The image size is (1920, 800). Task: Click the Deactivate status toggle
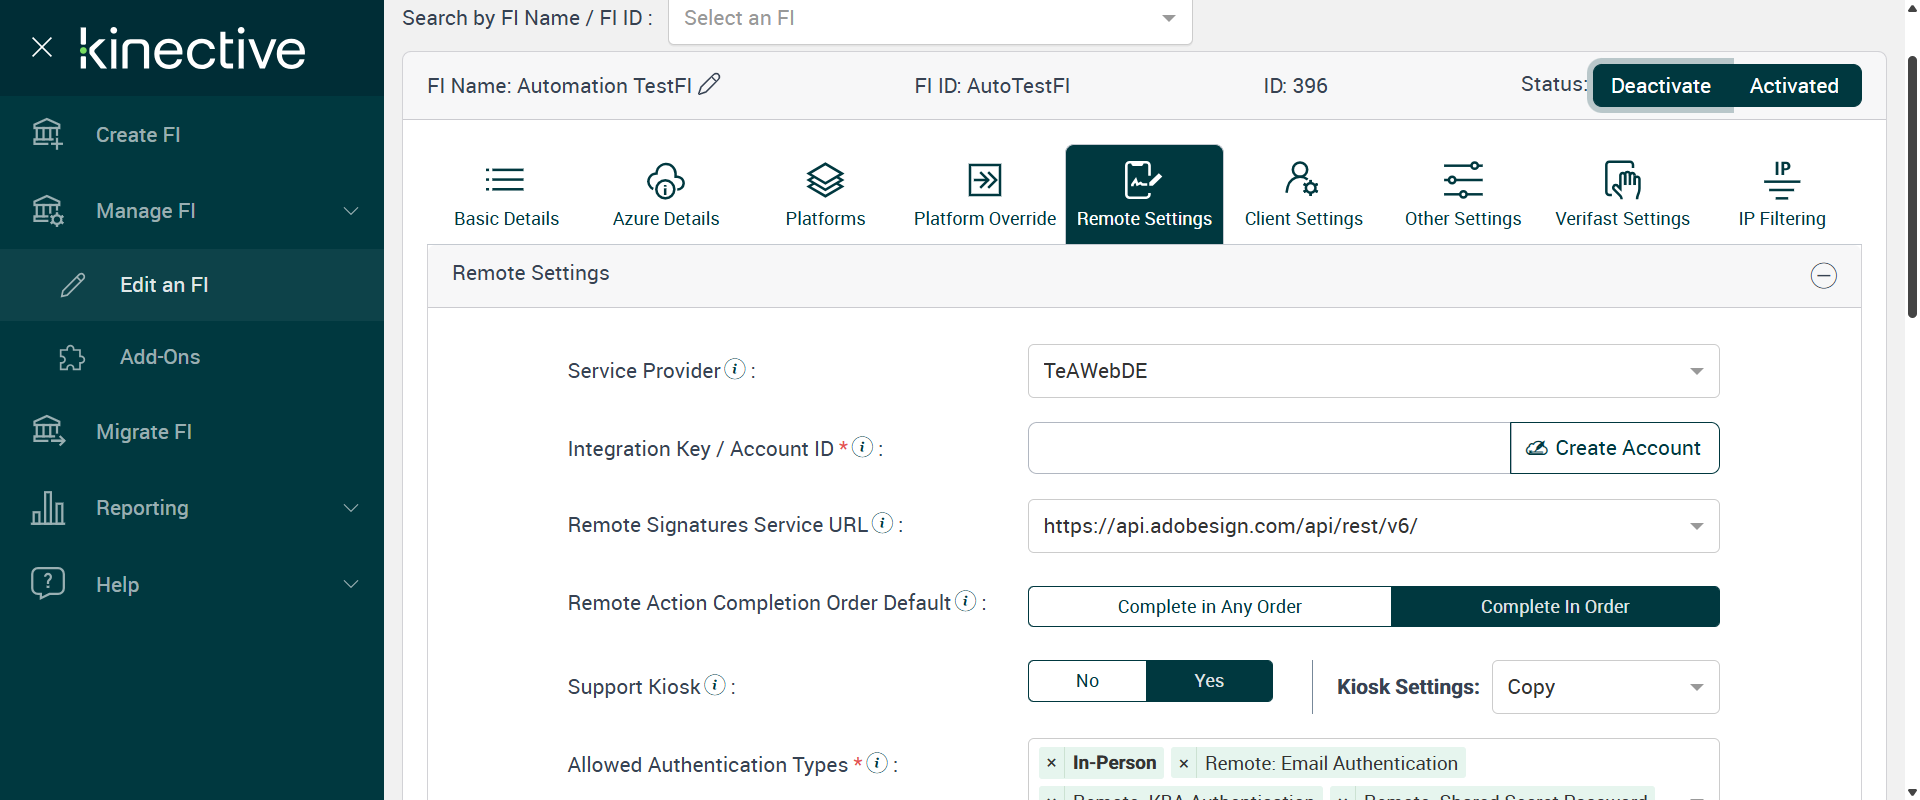point(1660,86)
